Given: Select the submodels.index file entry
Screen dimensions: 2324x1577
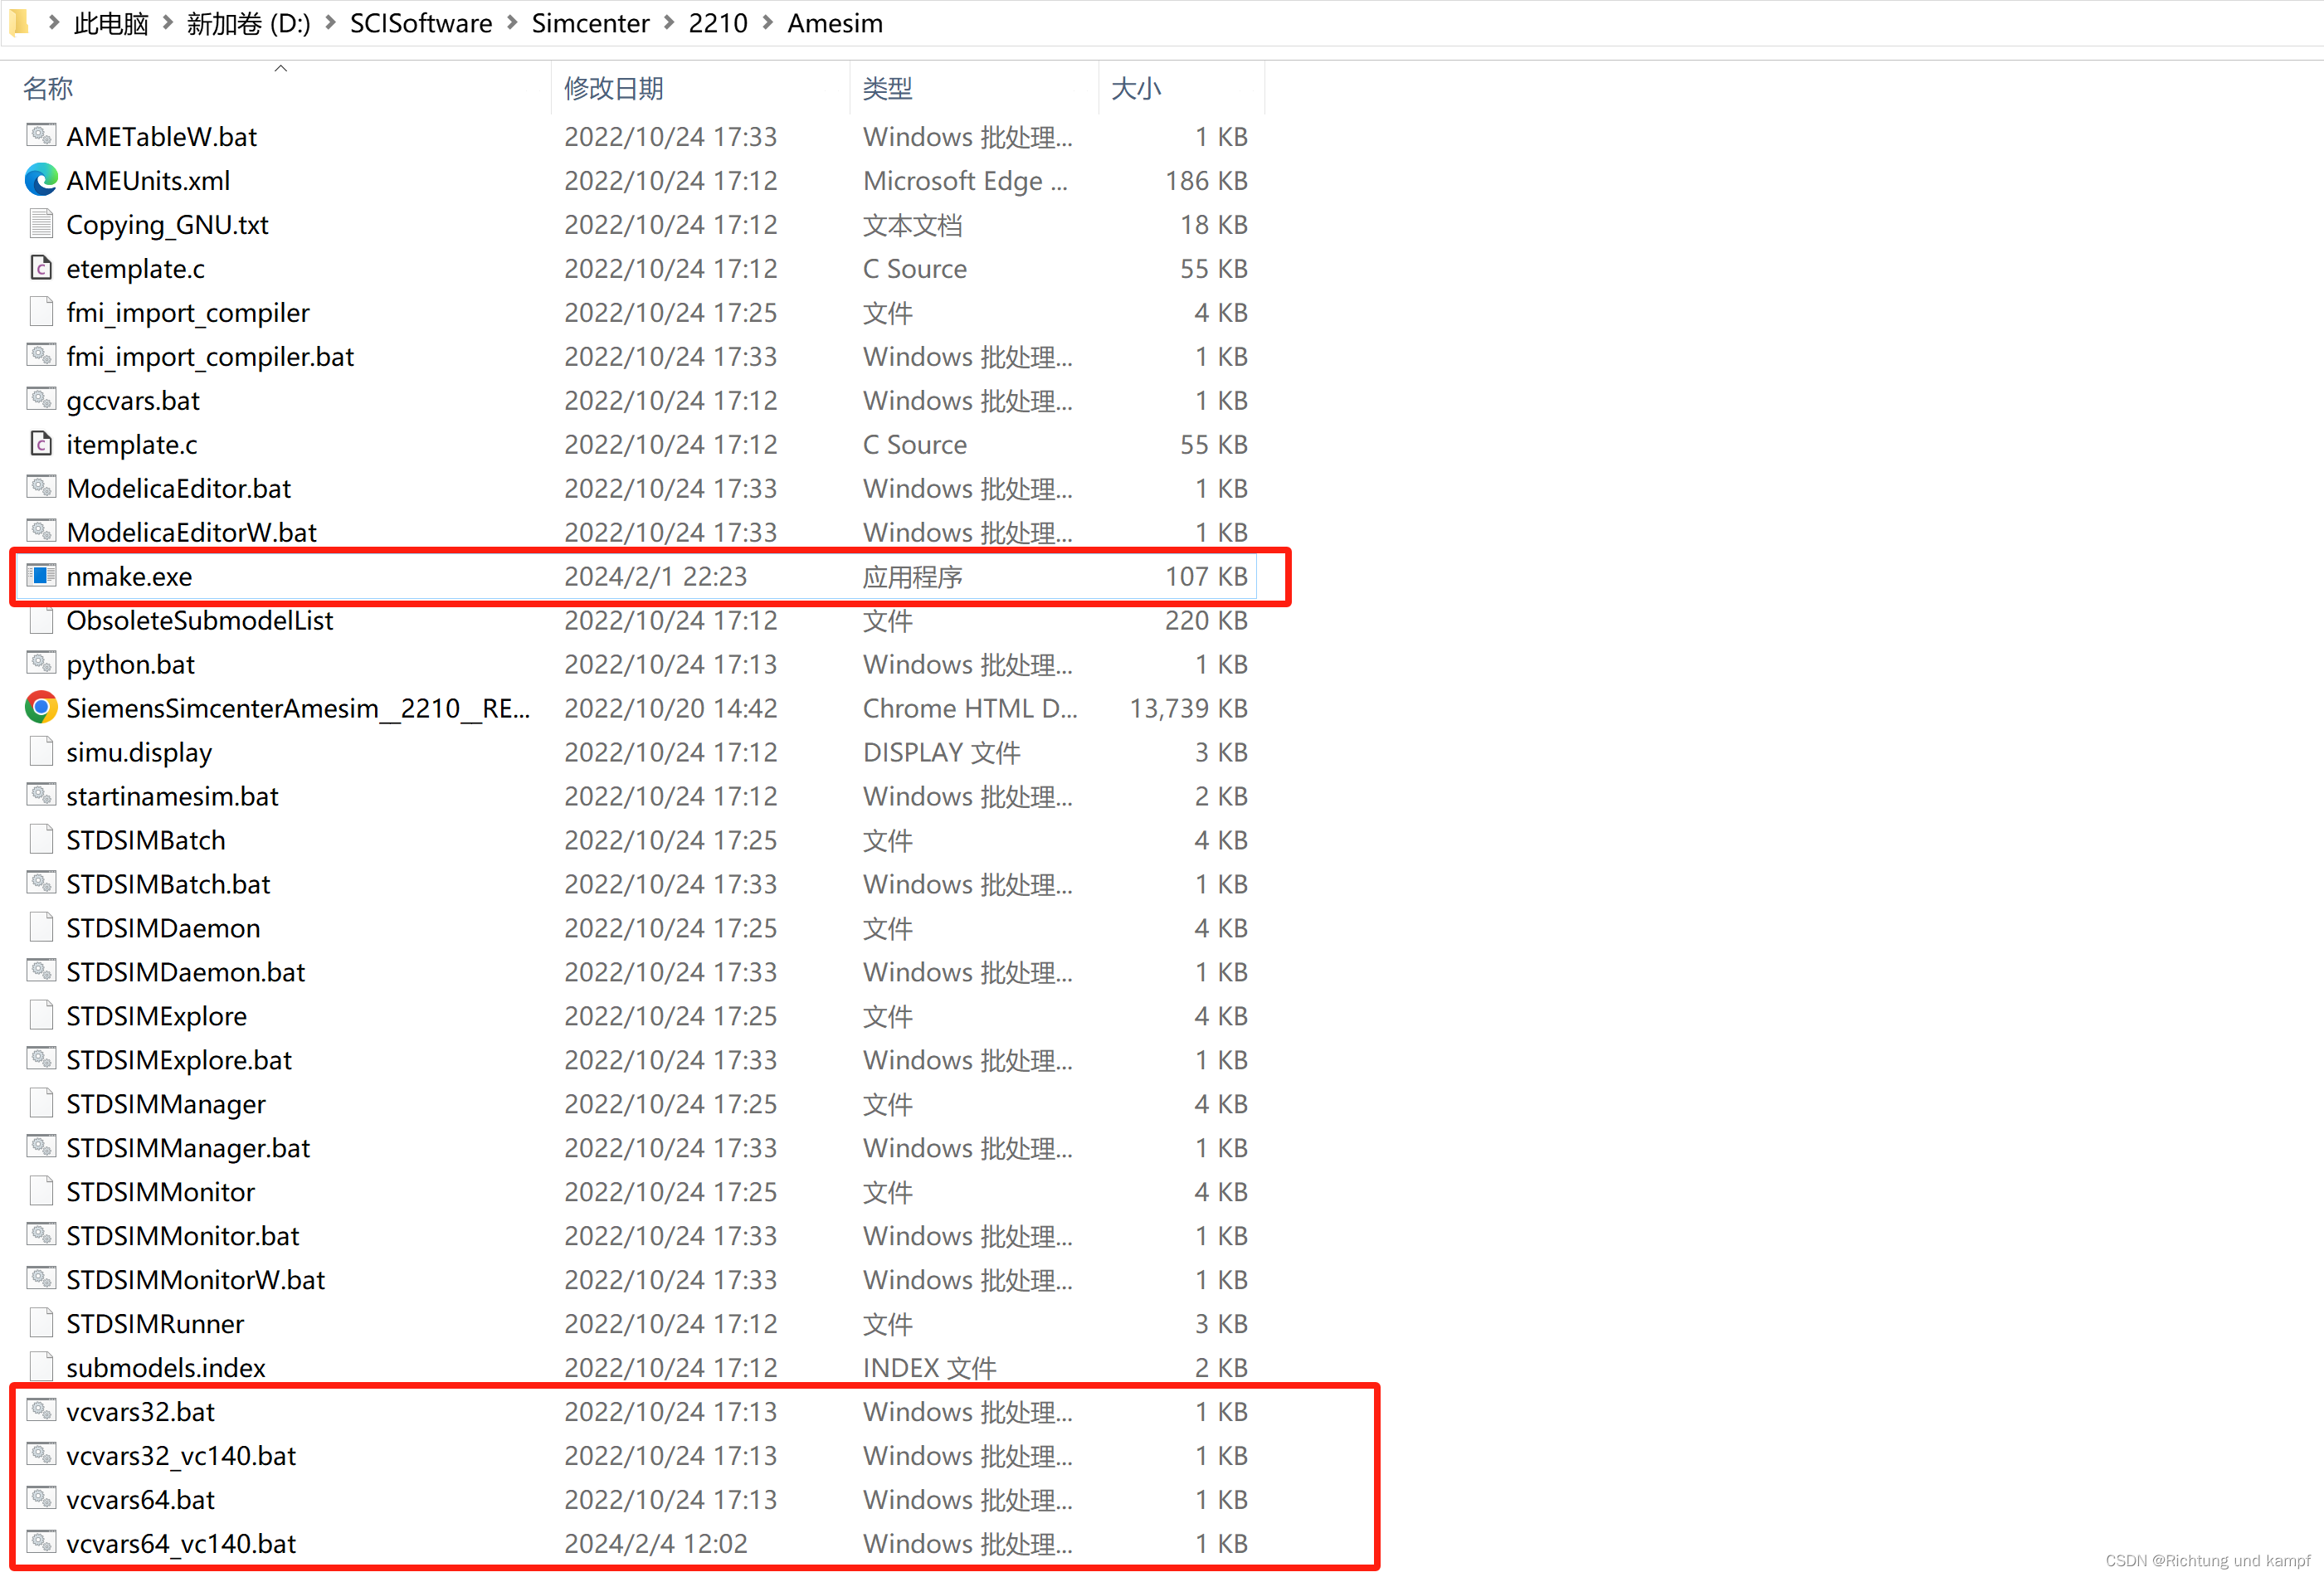Looking at the screenshot, I should tap(166, 1367).
